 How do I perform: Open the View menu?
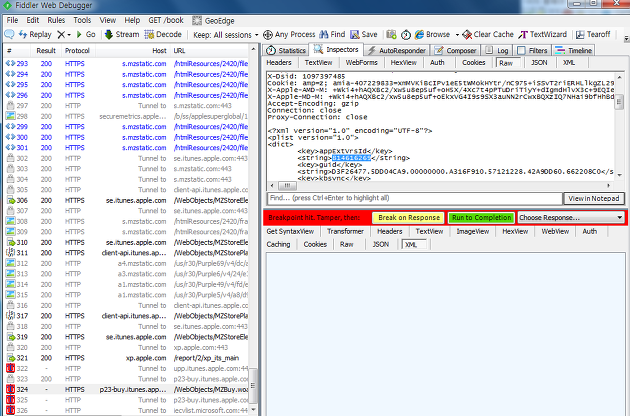pyautogui.click(x=108, y=20)
